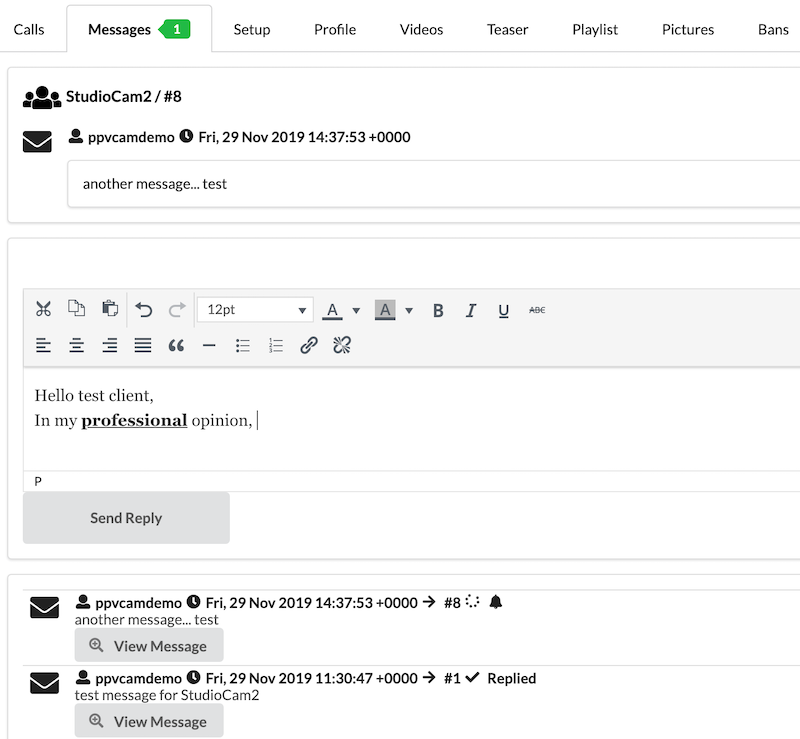
Task: Open the Teaser tab
Action: pos(508,30)
